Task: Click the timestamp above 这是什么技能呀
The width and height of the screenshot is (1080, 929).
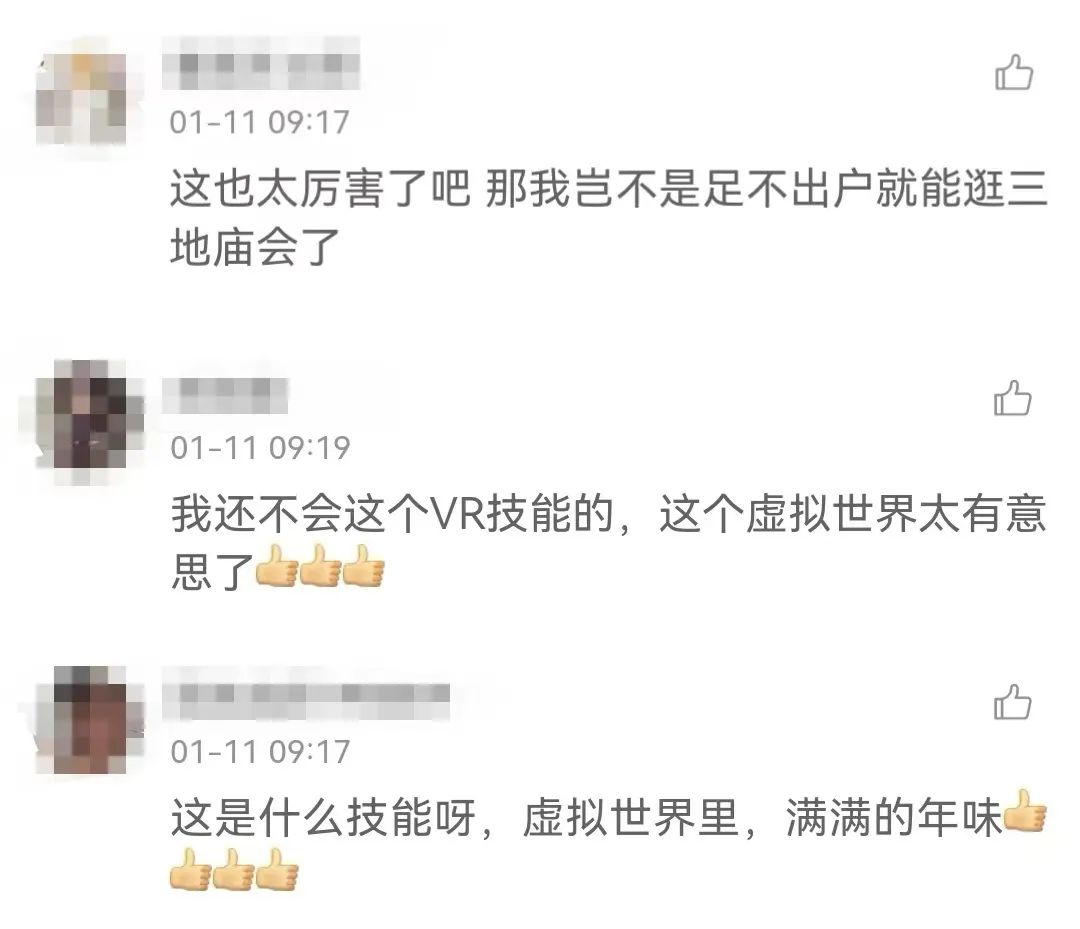Action: point(260,751)
